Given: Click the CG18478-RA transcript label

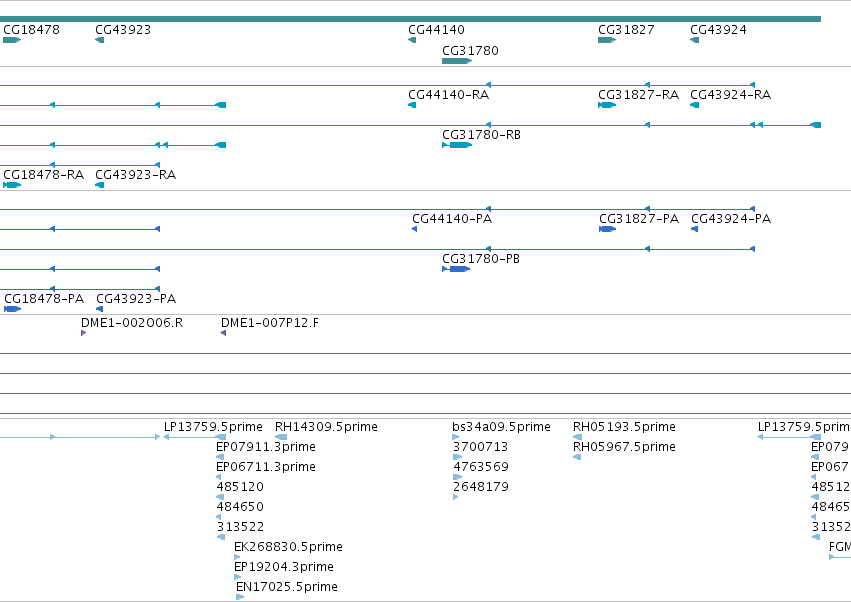Looking at the screenshot, I should [43, 175].
